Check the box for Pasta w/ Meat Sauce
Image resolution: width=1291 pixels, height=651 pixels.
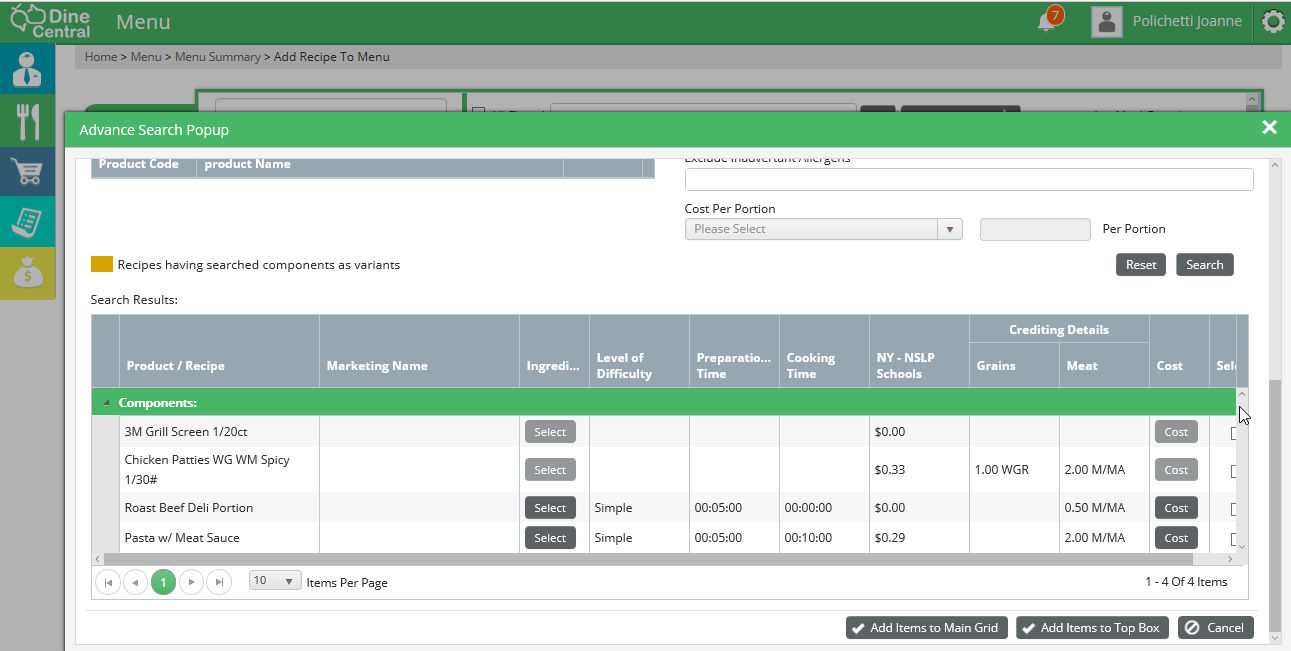tap(1235, 539)
